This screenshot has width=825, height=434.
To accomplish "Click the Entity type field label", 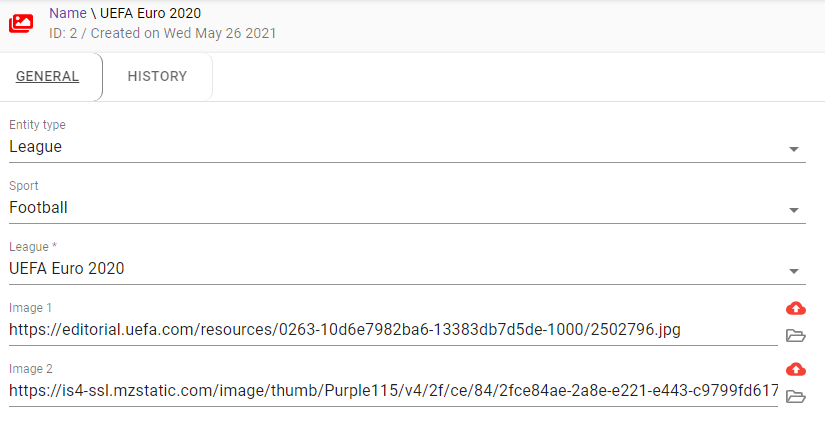I will 38,125.
